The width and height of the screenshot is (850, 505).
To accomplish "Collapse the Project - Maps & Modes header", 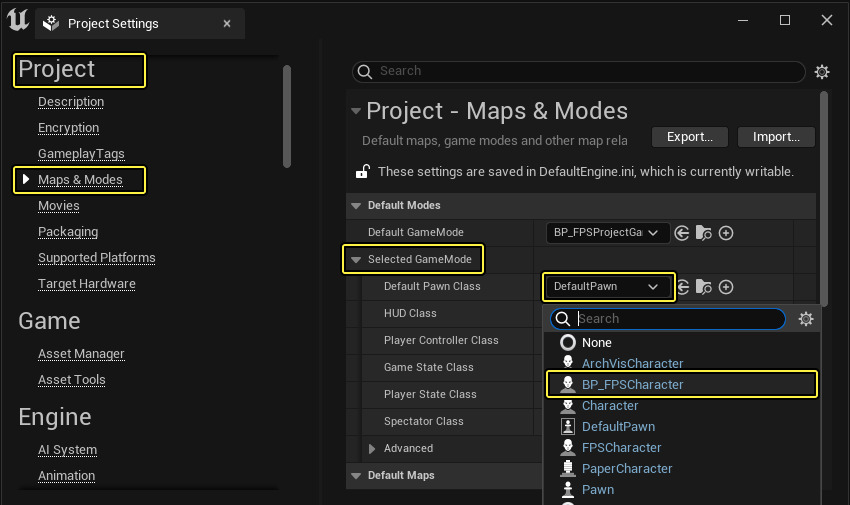I will (356, 111).
